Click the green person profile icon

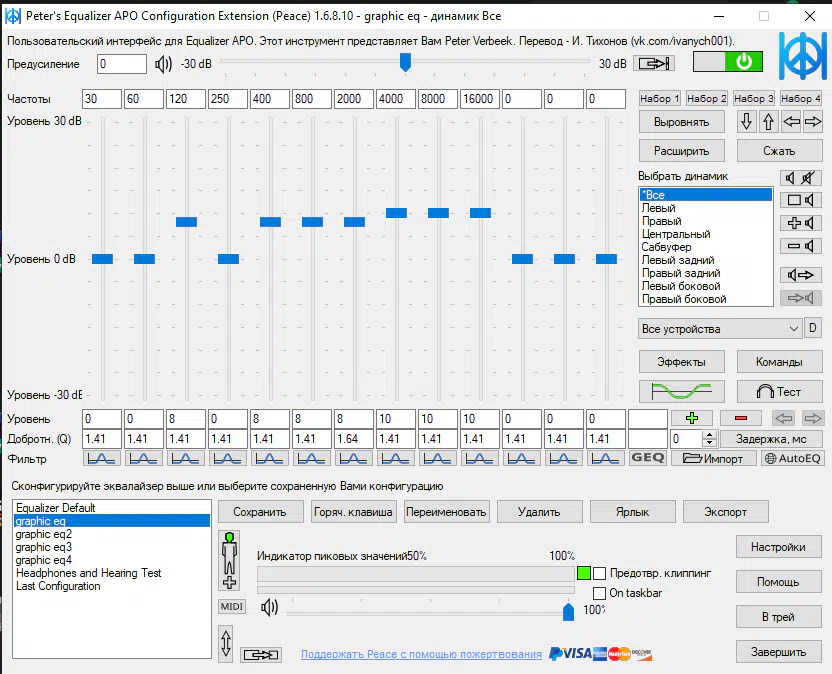tap(229, 560)
